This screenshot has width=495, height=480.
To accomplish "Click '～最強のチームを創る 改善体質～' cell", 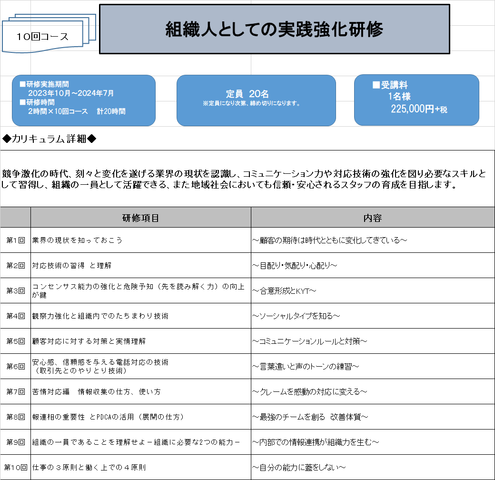I will (373, 417).
